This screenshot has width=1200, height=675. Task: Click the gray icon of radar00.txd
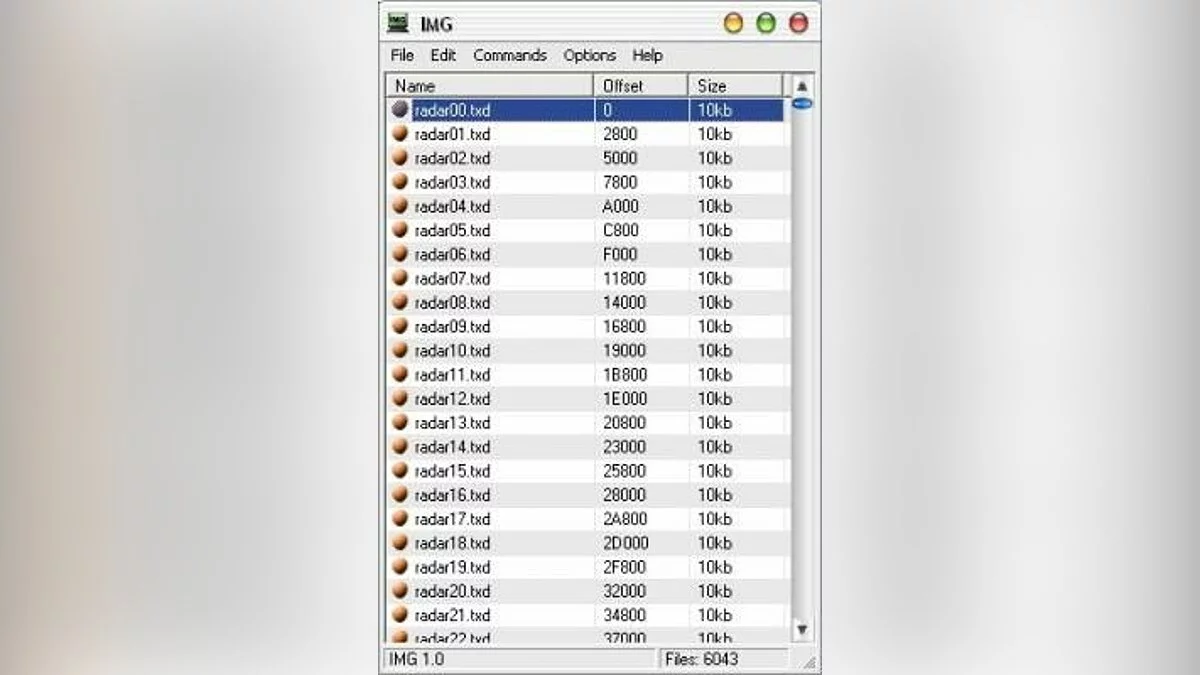click(x=400, y=110)
